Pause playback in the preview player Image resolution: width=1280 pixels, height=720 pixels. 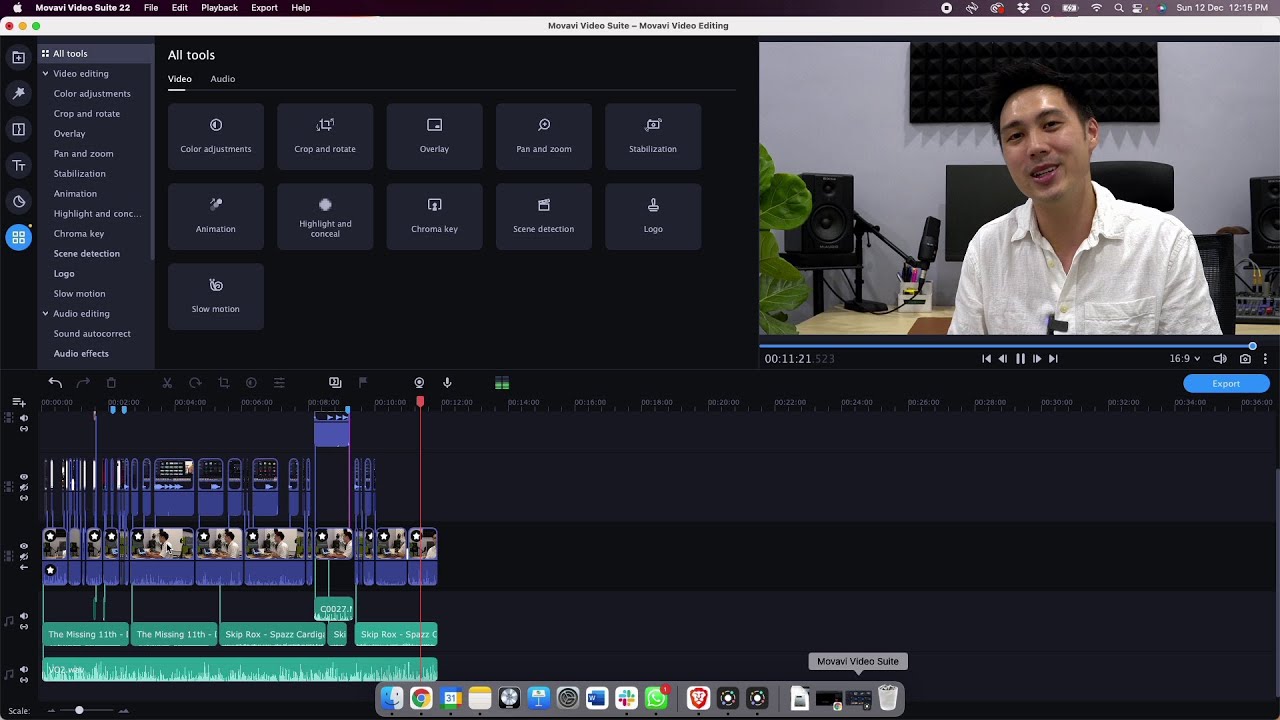(x=1020, y=359)
